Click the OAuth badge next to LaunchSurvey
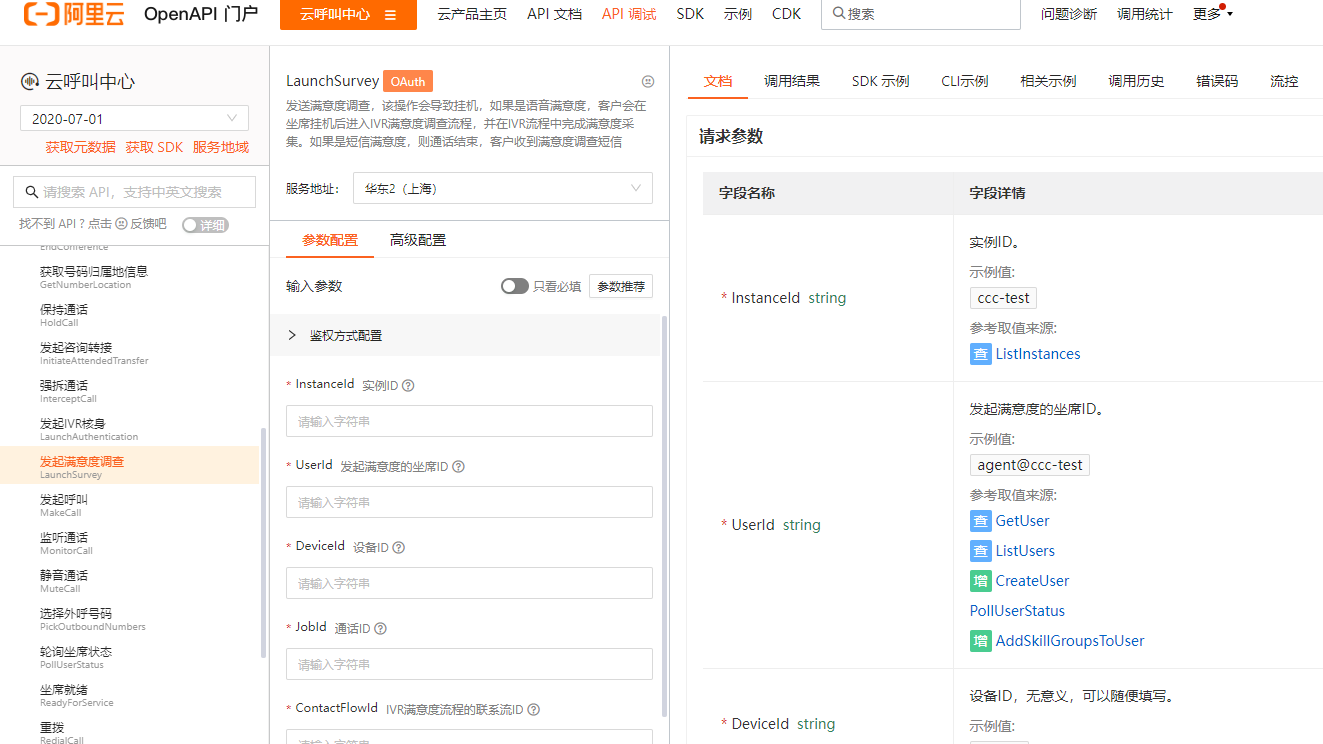 [x=408, y=81]
